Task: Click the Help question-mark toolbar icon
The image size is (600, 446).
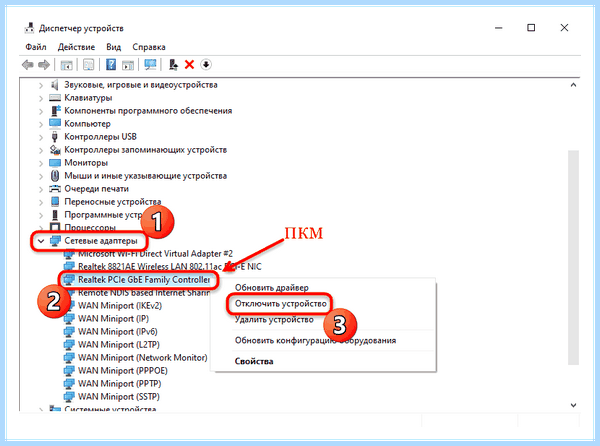Action: (111, 65)
